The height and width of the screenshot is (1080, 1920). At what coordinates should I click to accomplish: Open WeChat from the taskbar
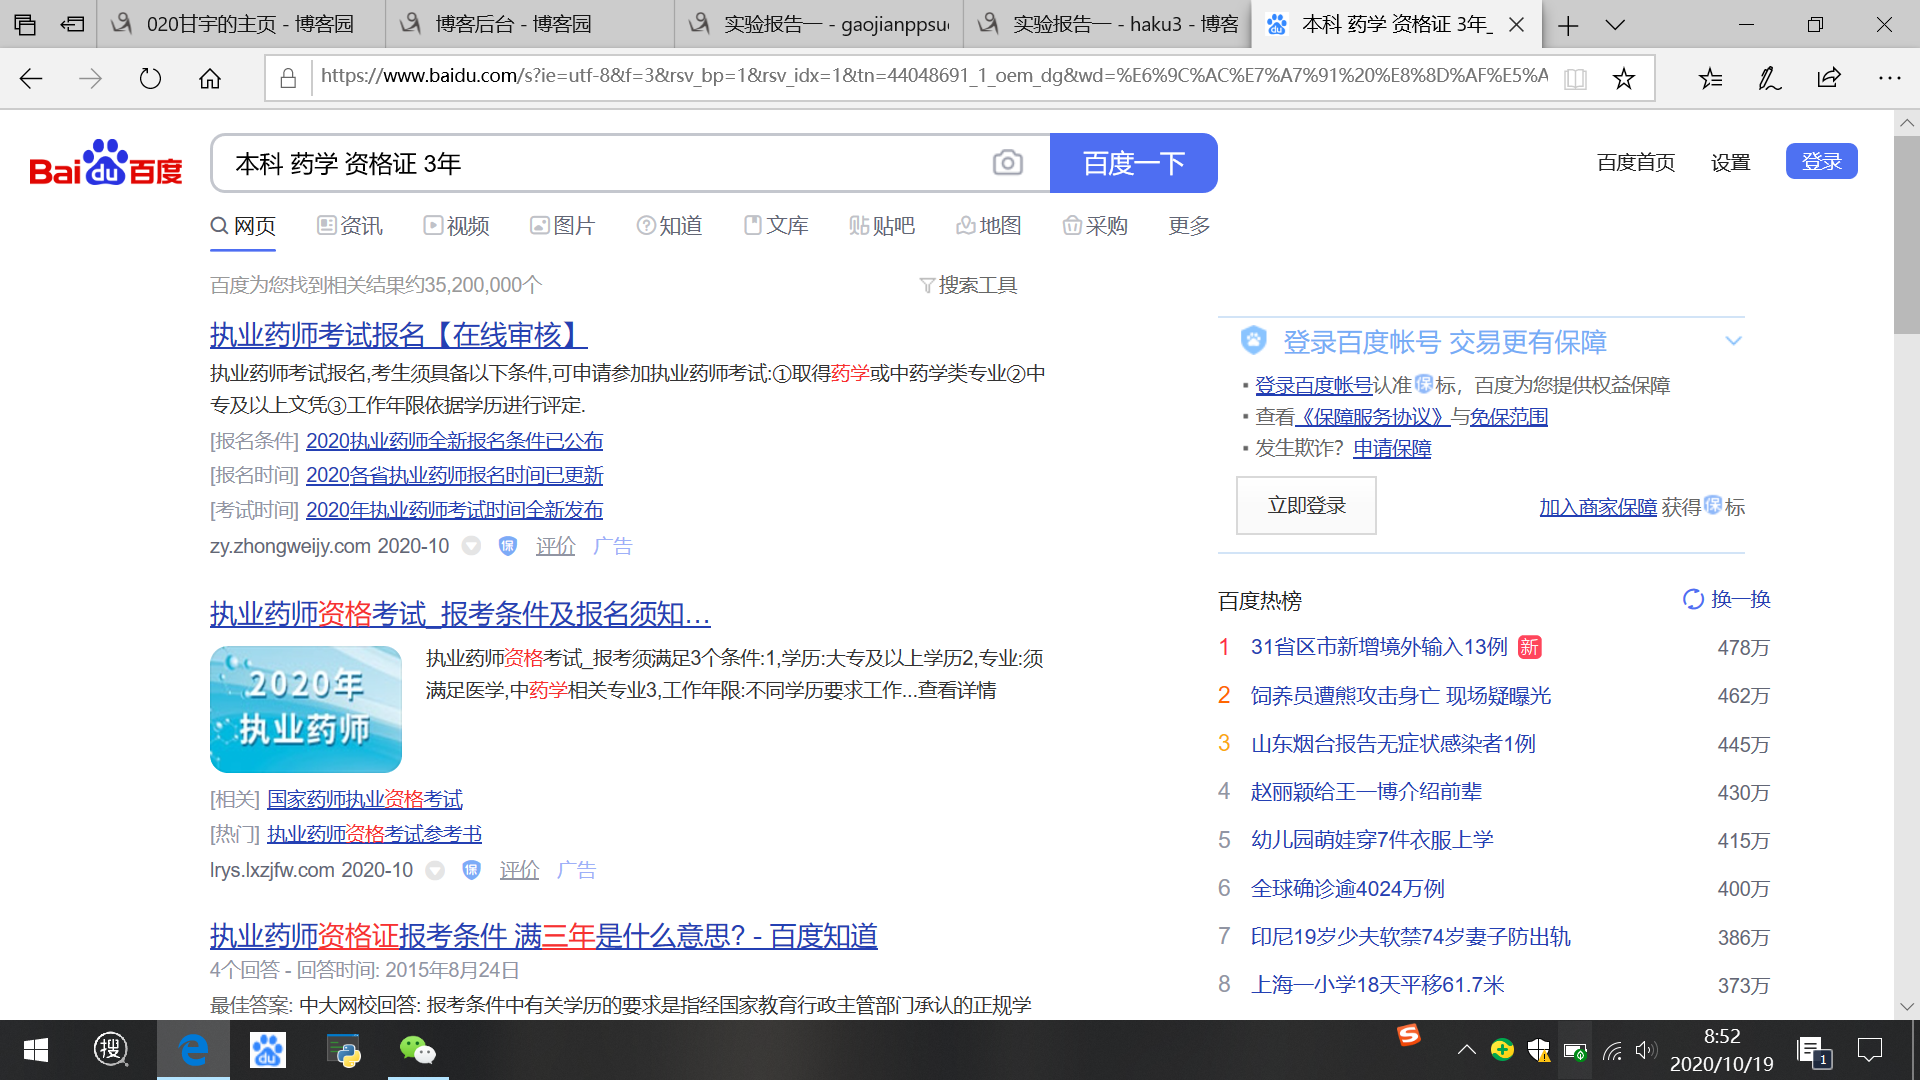(417, 1050)
